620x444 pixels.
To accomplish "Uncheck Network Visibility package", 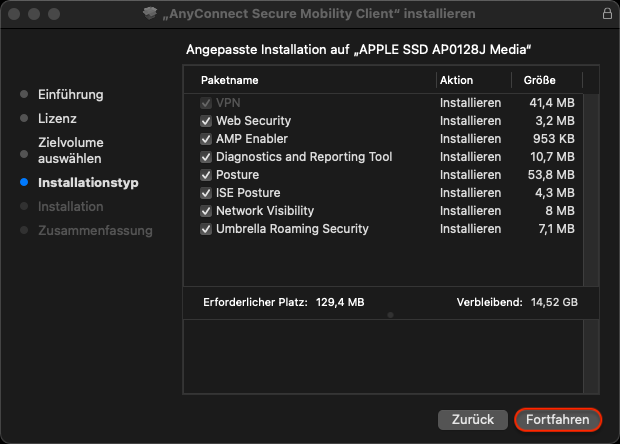I will [206, 211].
